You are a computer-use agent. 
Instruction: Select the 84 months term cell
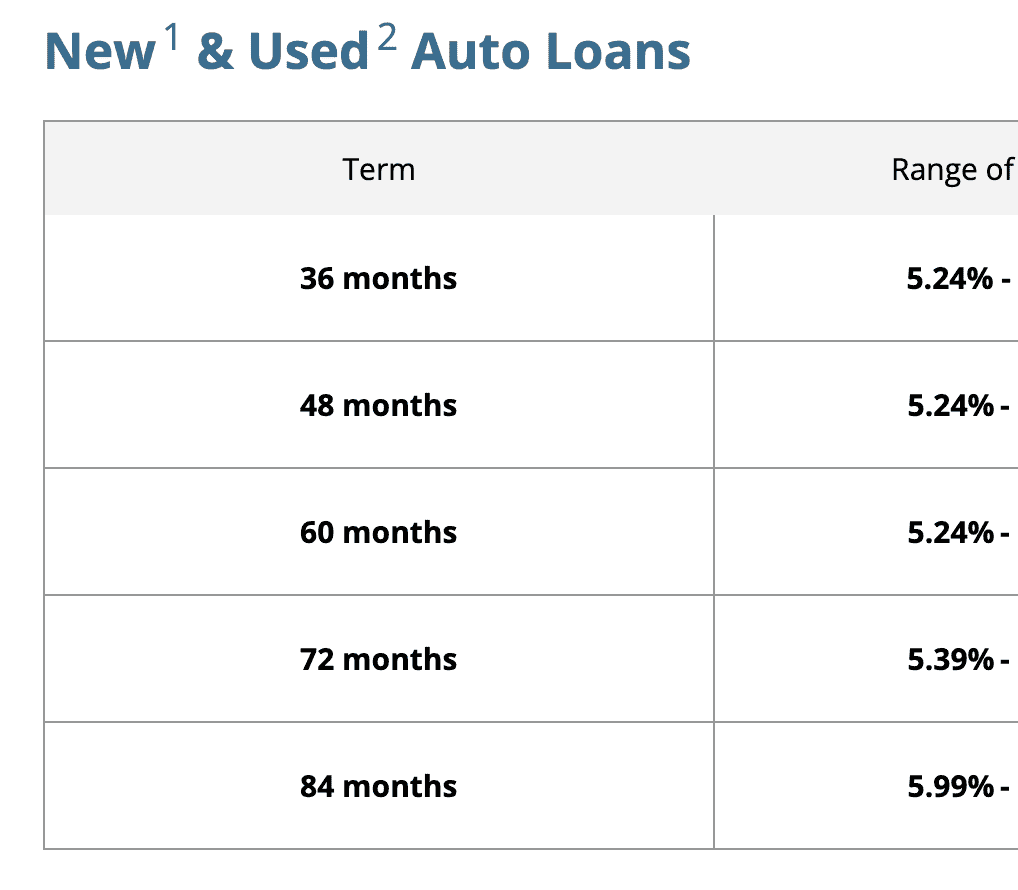(x=378, y=786)
